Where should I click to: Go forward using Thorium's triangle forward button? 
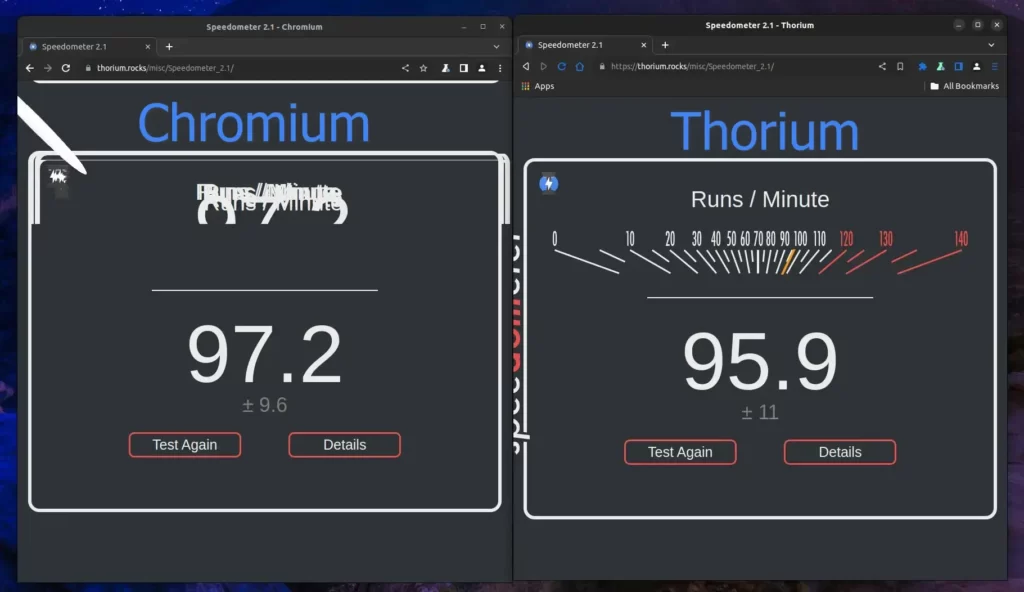coord(543,66)
